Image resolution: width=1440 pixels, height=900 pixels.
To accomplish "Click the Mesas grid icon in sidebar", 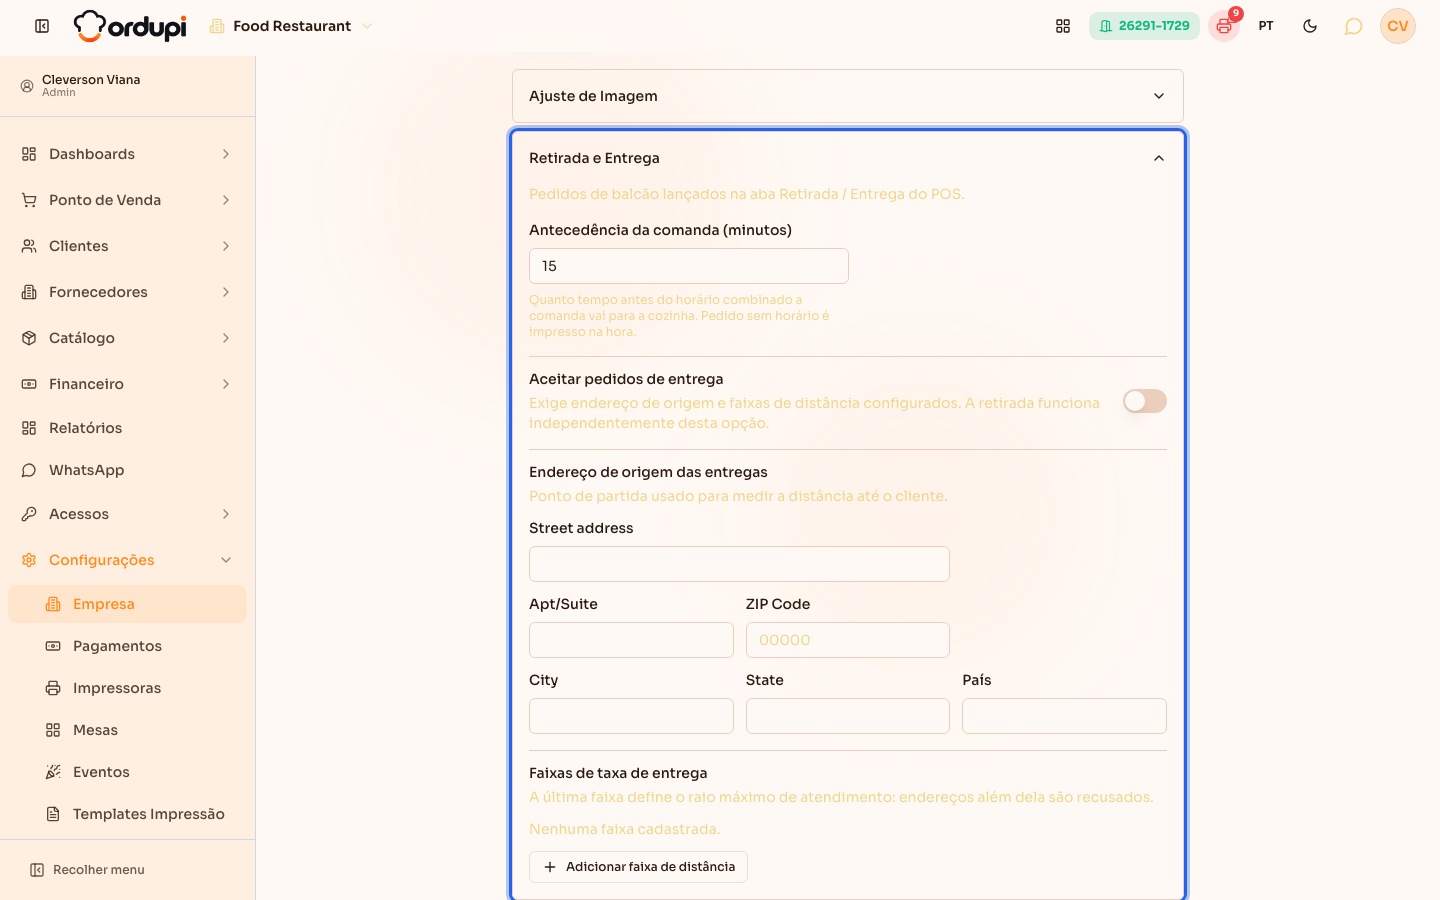I will [x=53, y=730].
